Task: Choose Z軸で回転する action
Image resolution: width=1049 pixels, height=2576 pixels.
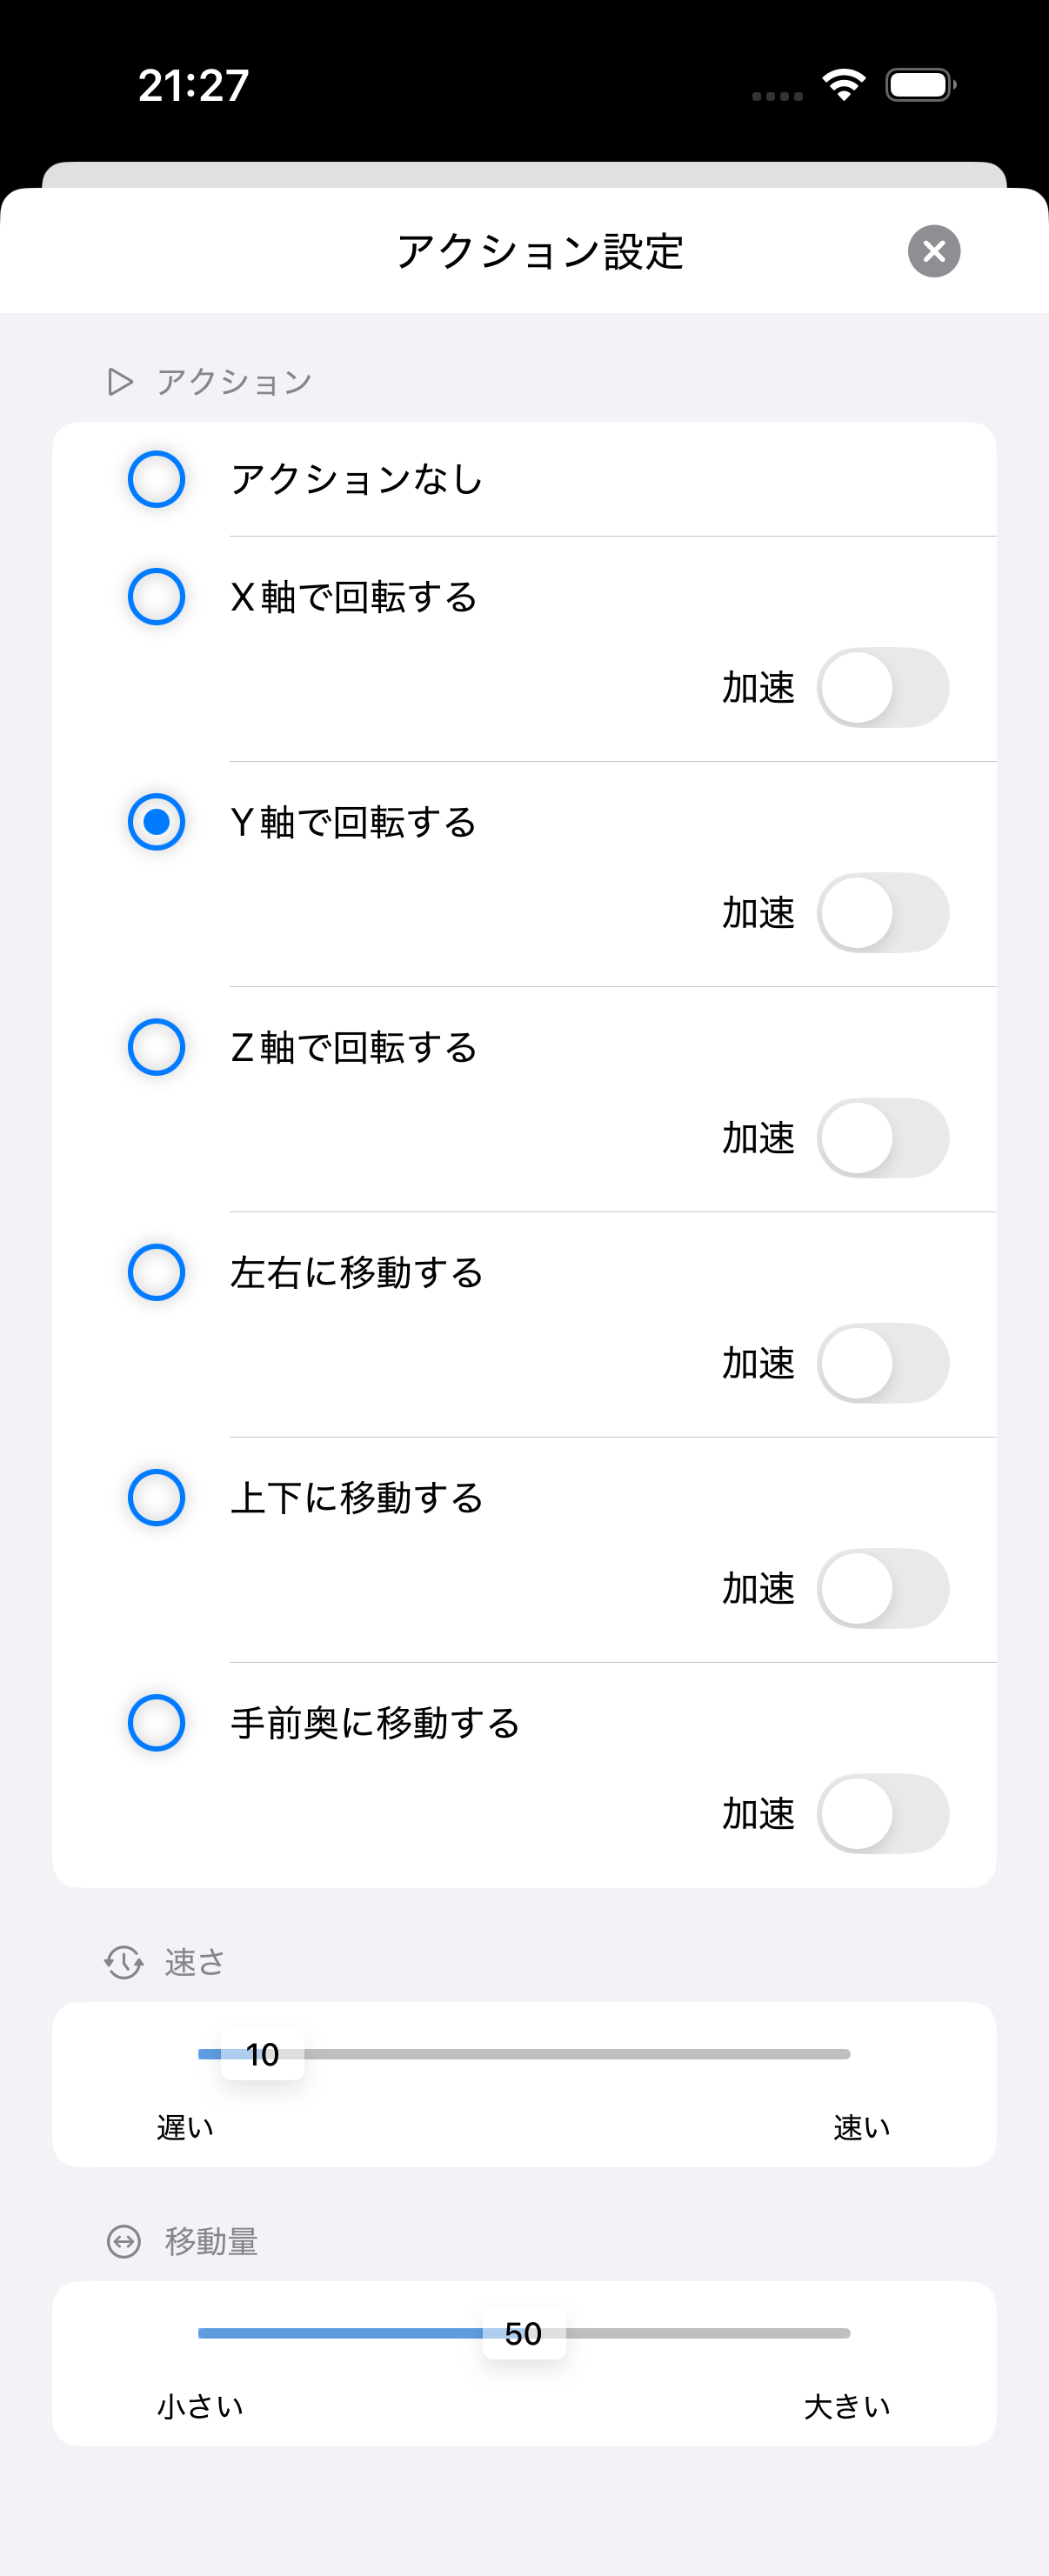Action: pyautogui.click(x=157, y=1047)
